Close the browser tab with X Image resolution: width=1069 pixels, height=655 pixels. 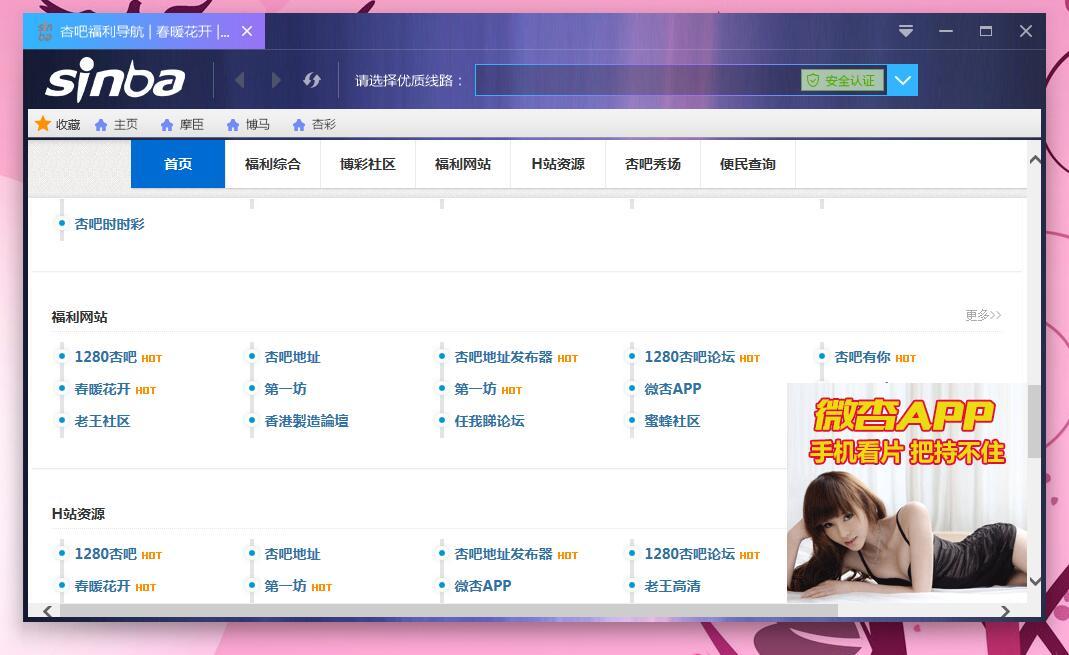pyautogui.click(x=247, y=31)
